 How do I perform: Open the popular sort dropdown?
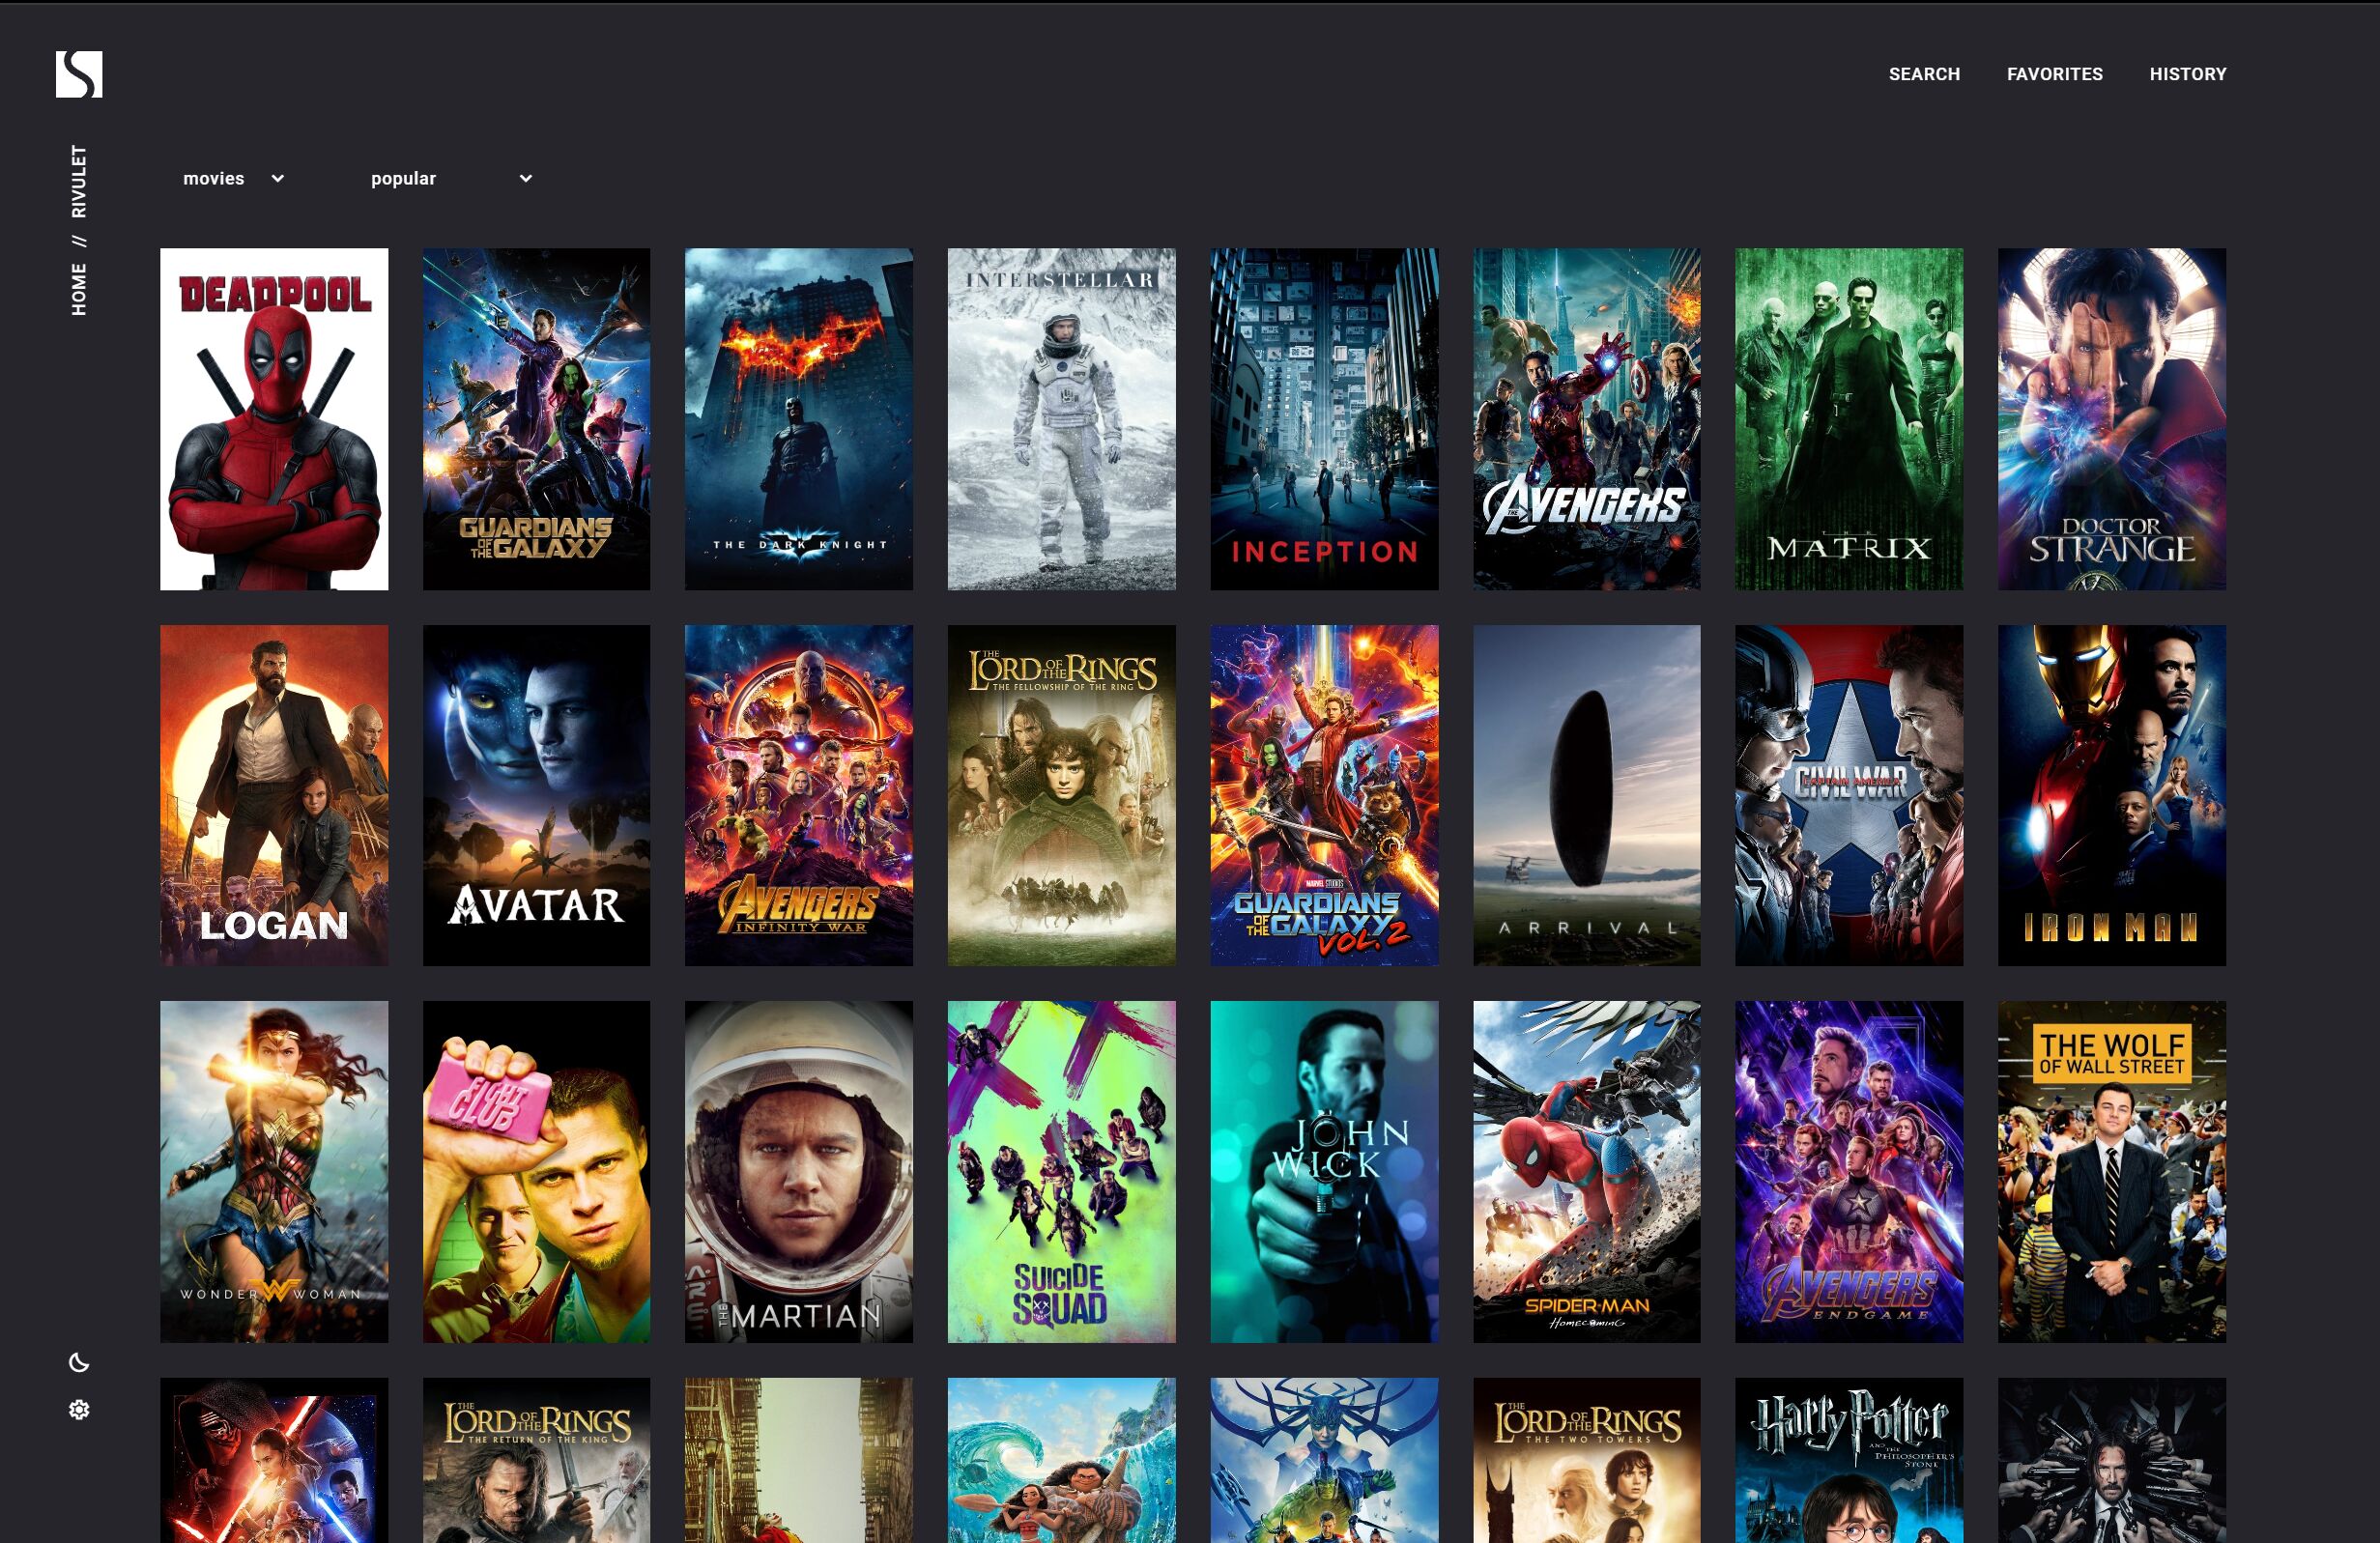(x=452, y=178)
